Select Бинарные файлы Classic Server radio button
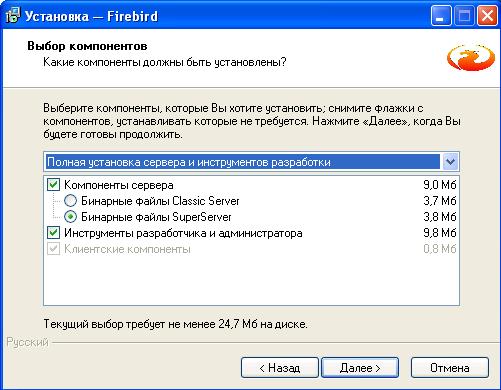This screenshot has height=390, width=501. [70, 201]
